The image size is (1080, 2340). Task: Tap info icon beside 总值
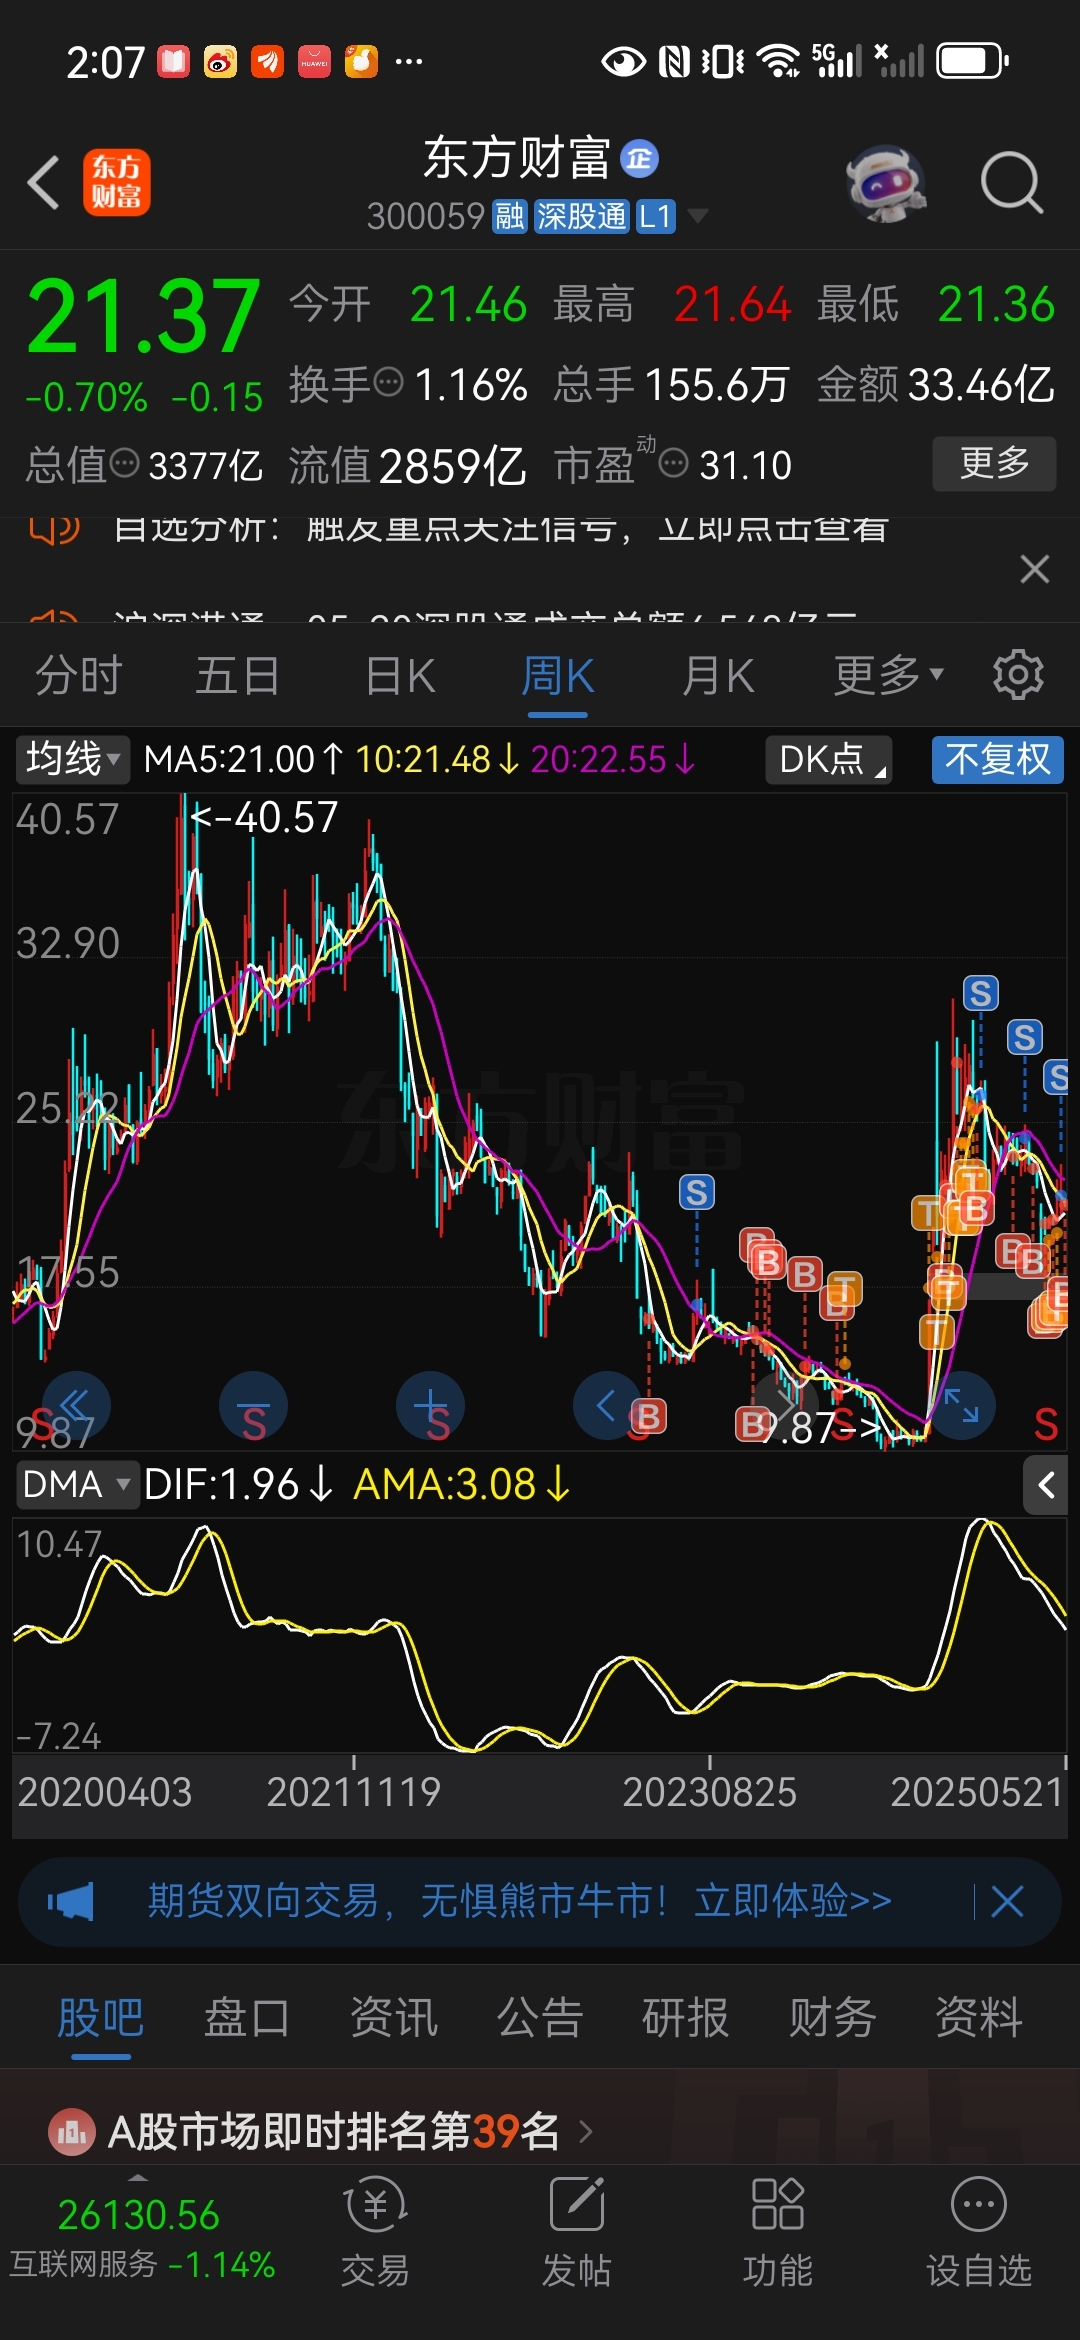click(x=124, y=463)
